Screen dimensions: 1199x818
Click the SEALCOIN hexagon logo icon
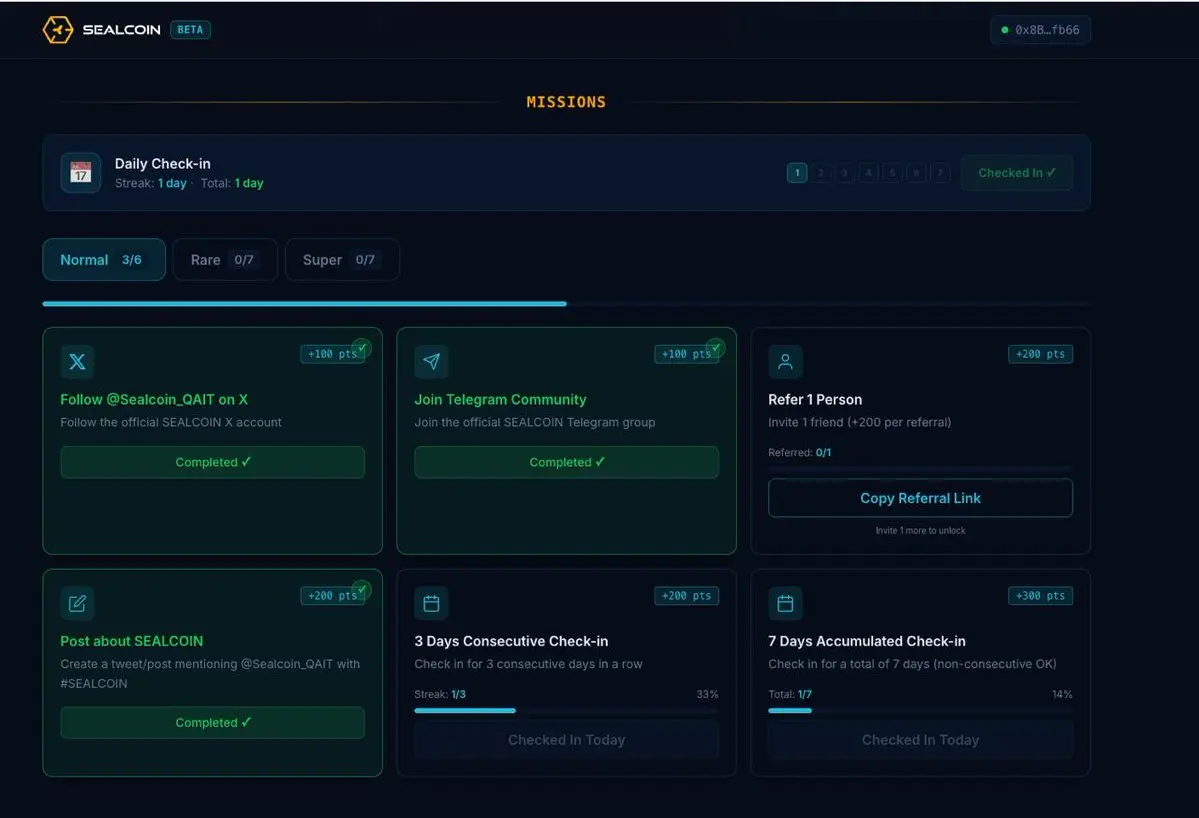(x=57, y=30)
